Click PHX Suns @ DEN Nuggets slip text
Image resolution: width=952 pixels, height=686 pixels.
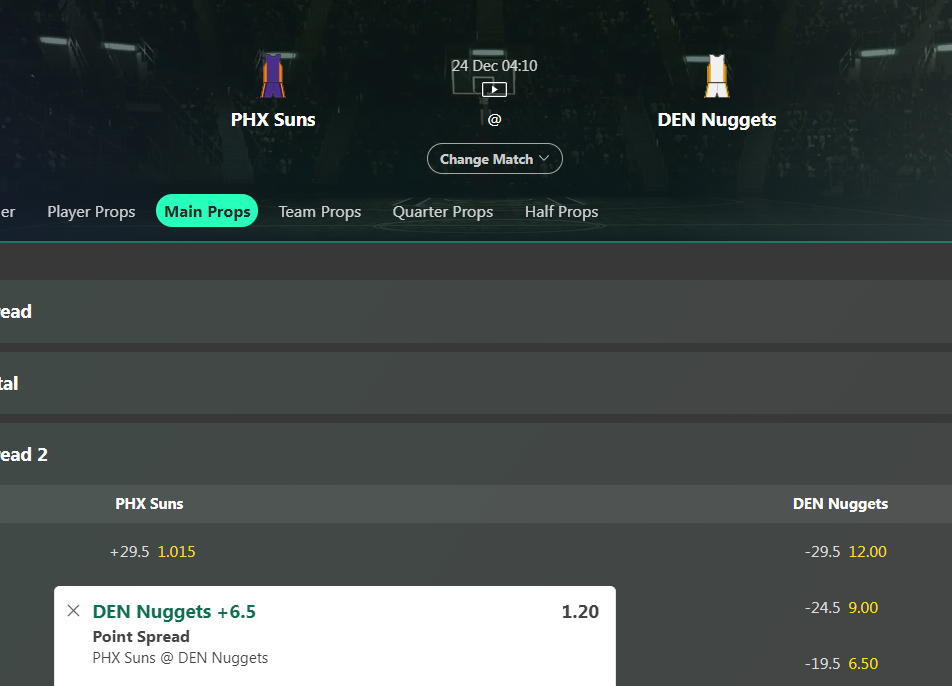click(180, 657)
